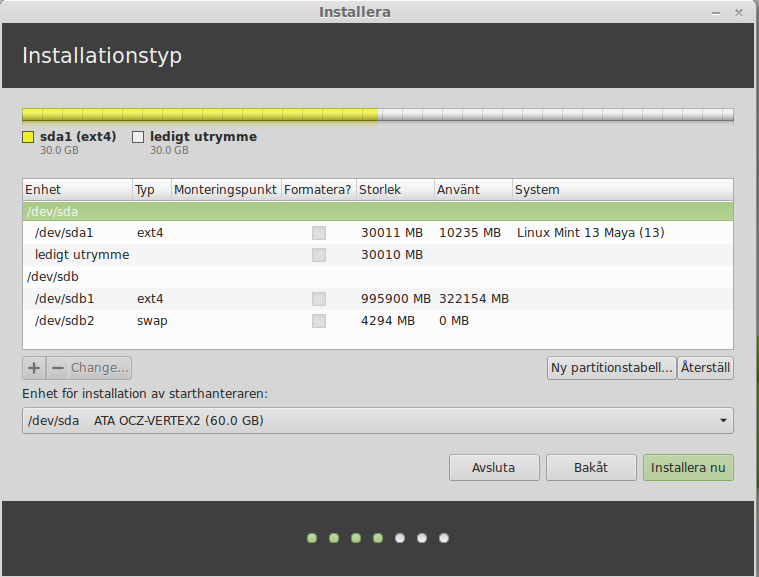The width and height of the screenshot is (759, 577).
Task: Select the ledigt utrymme row in table
Action: click(x=378, y=255)
